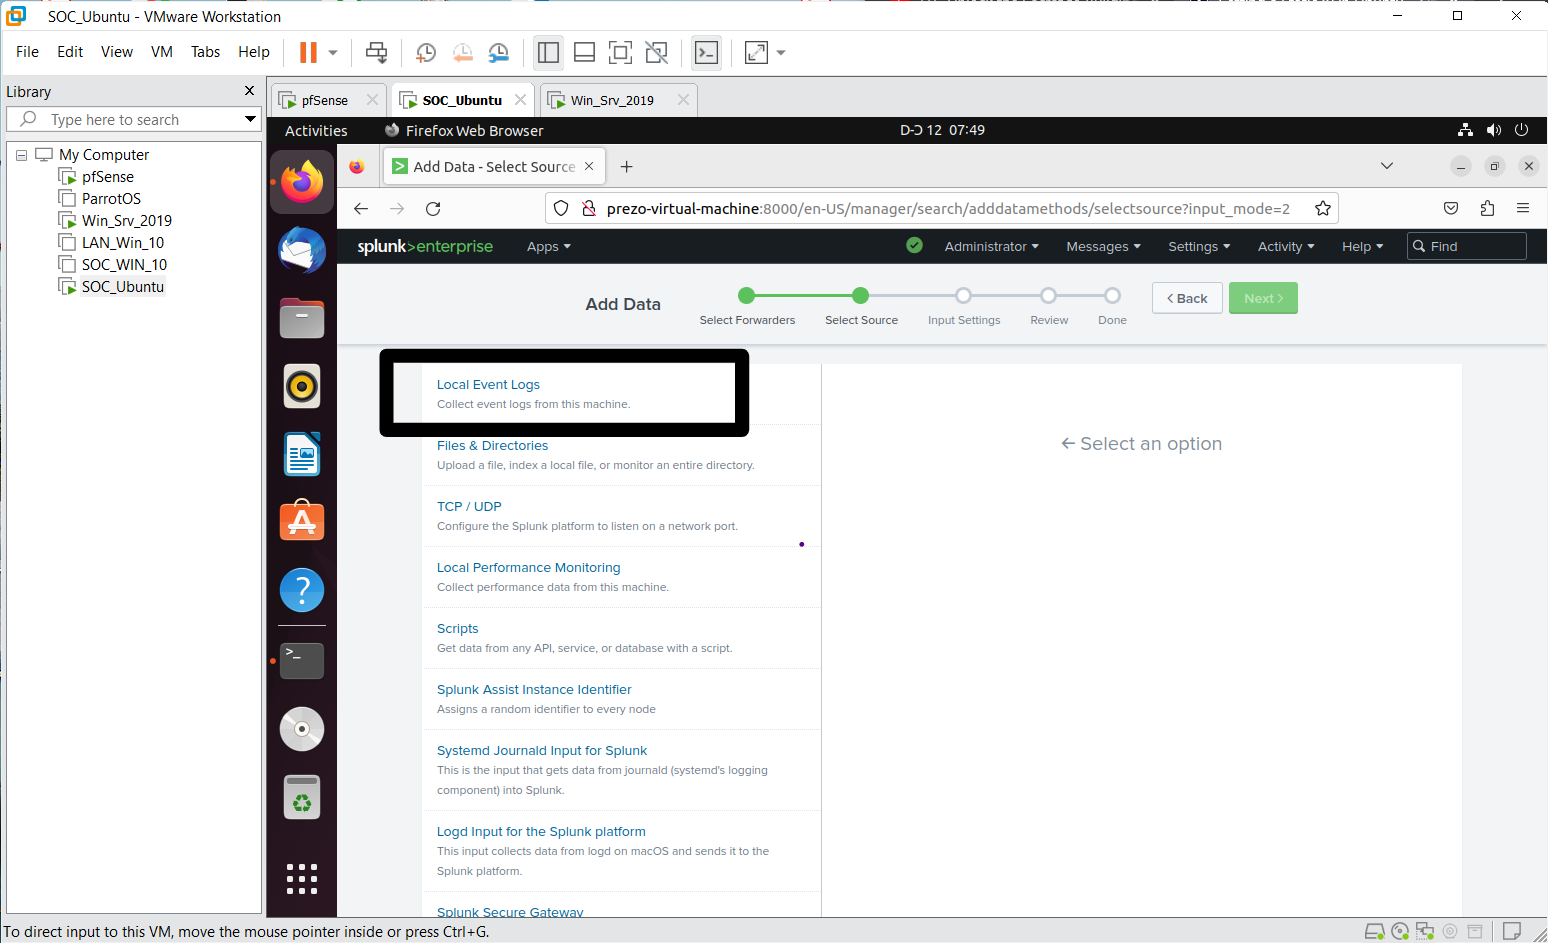The width and height of the screenshot is (1548, 943).
Task: Open the Ubuntu volume indicator
Action: point(1494,130)
